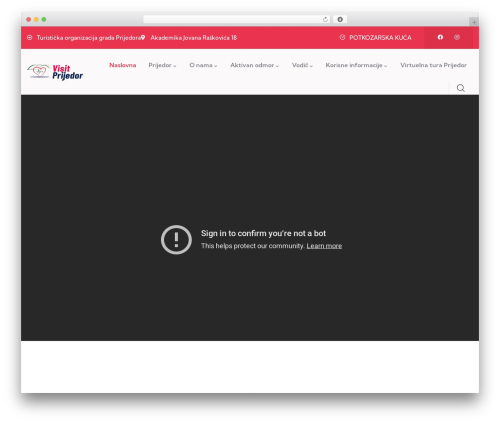Click Turistička organizacija grada Prijedora text
The image size is (500, 423).
pos(89,38)
